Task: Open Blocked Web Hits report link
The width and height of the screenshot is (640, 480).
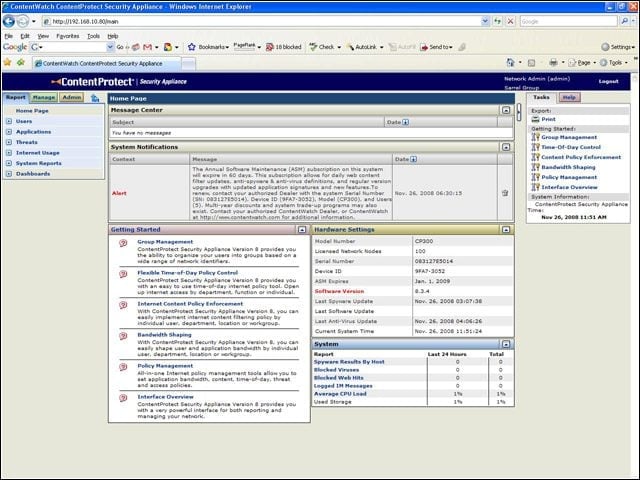Action: (338, 378)
